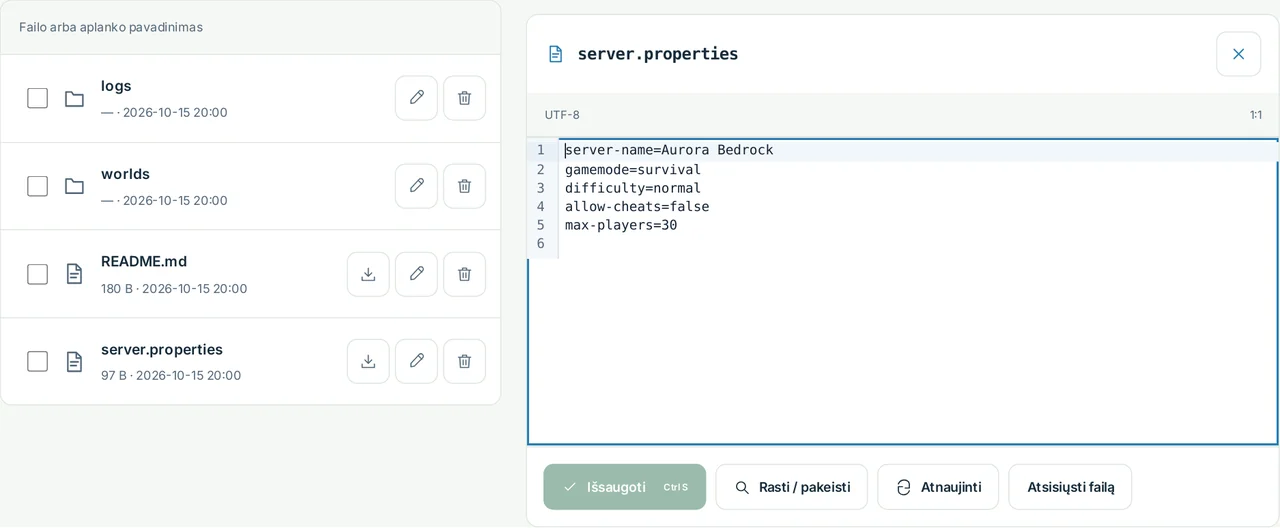Reload the file with Atnaujinti

click(x=938, y=487)
